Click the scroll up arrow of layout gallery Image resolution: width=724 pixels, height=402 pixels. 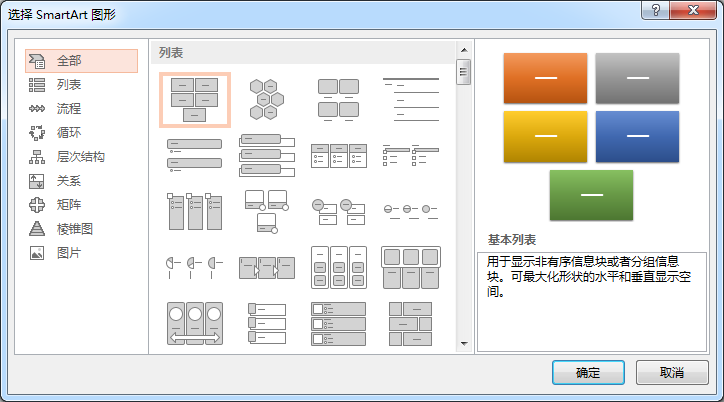tap(464, 50)
